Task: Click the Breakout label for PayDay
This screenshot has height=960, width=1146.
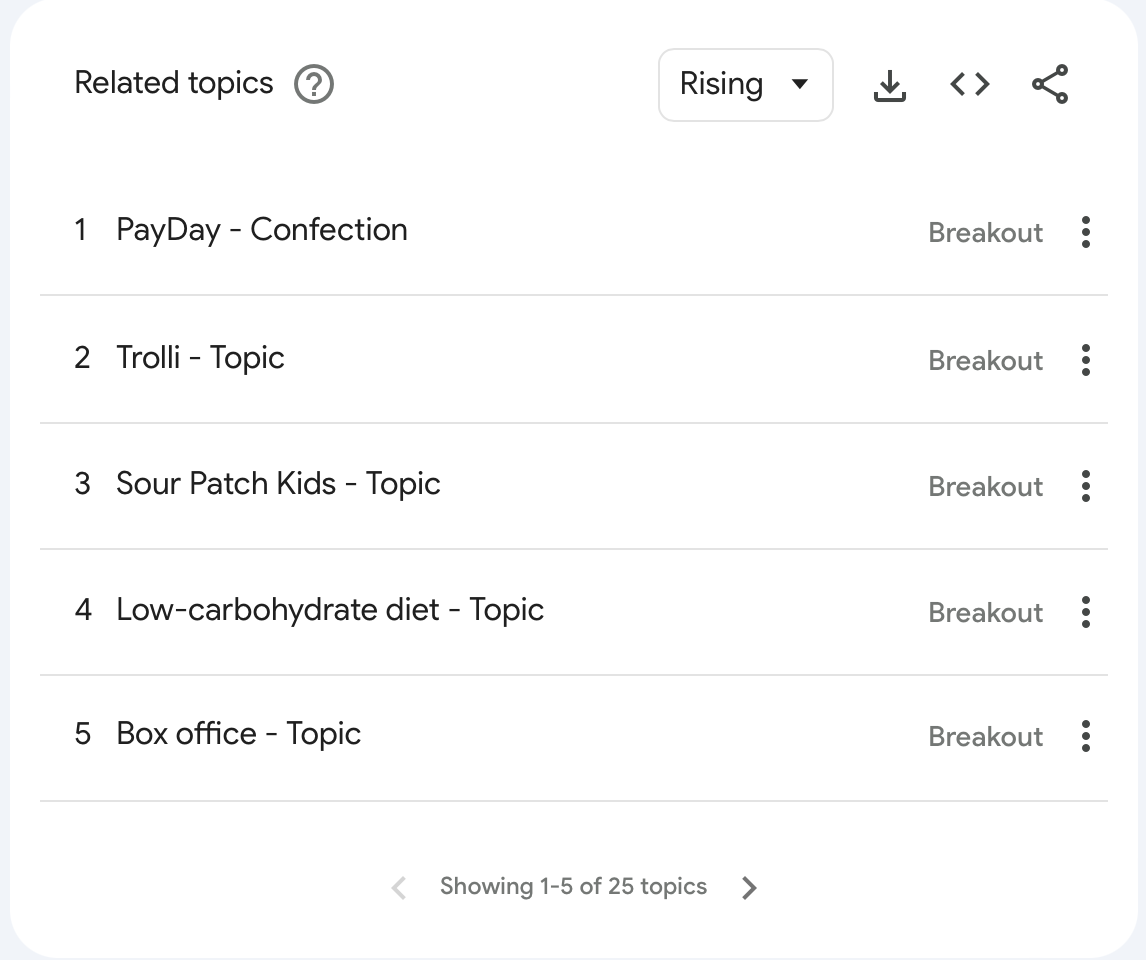Action: coord(985,233)
